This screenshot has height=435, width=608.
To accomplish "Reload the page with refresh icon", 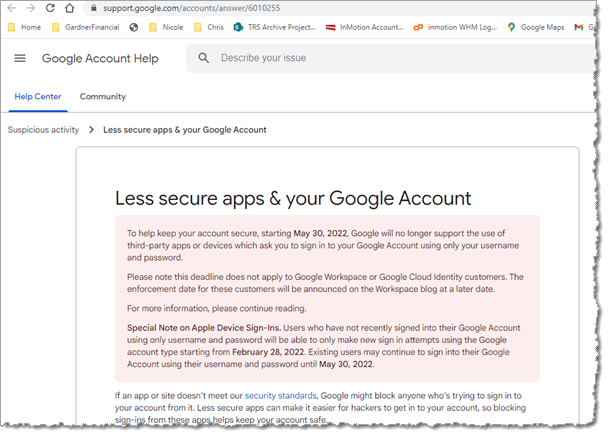I will tap(49, 8).
